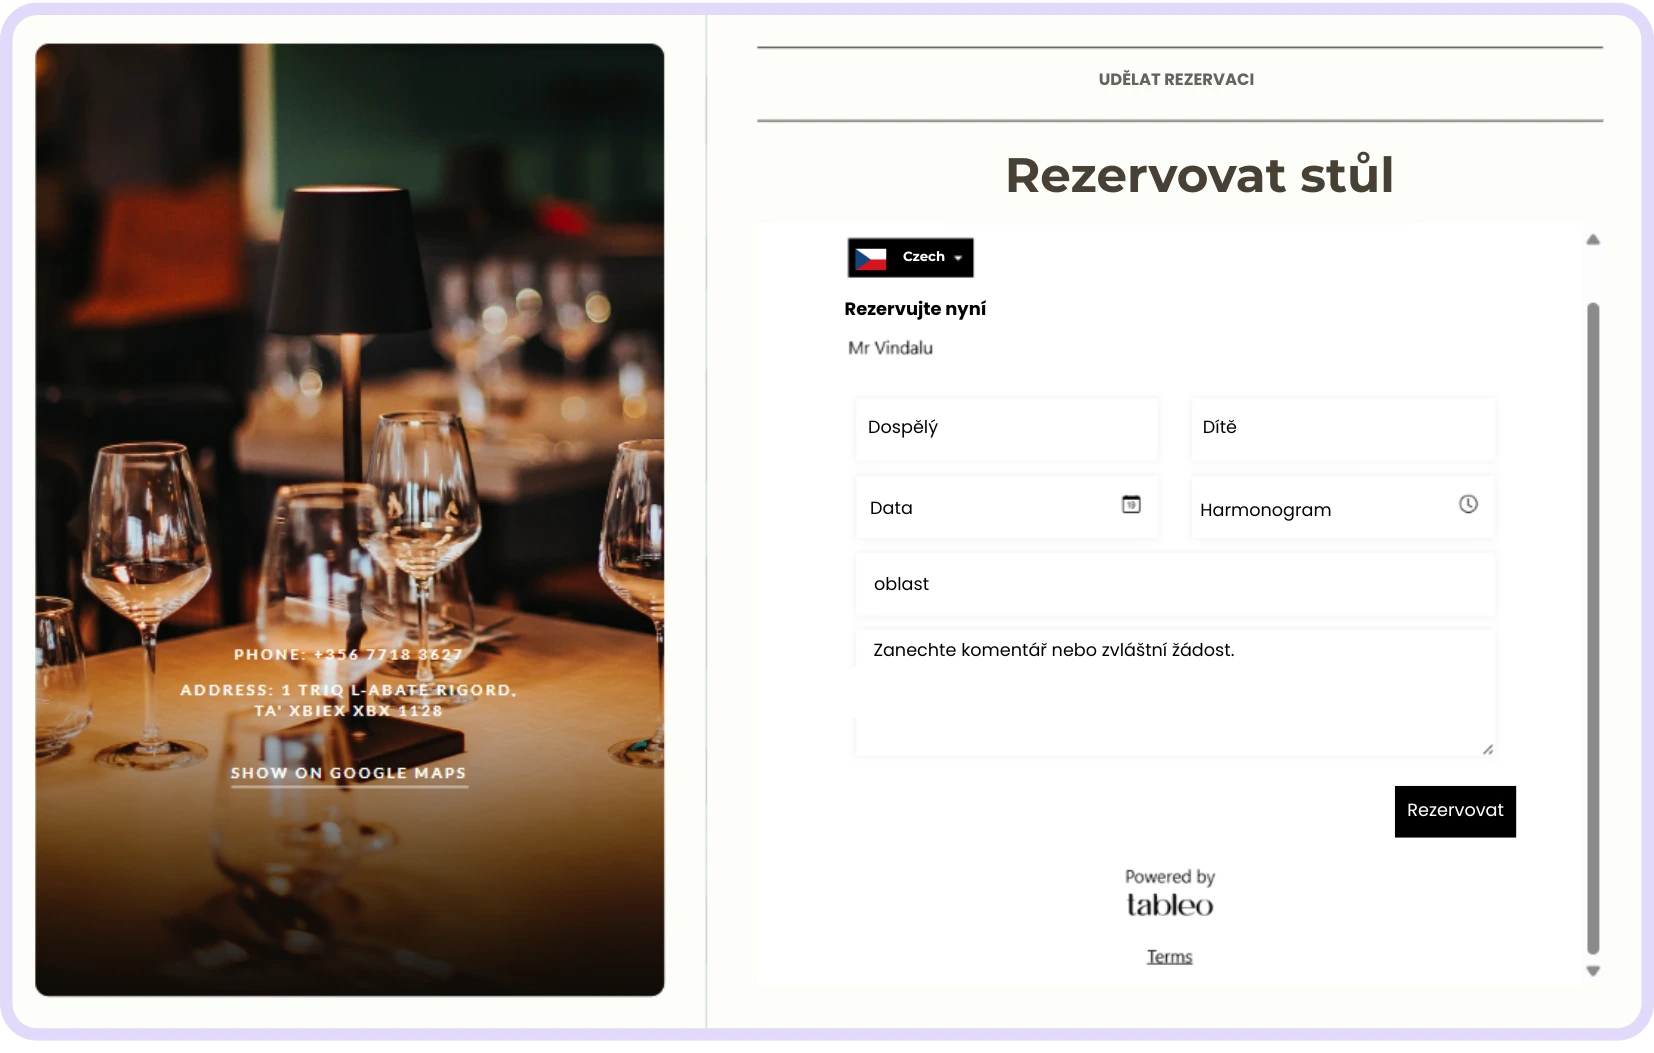The height and width of the screenshot is (1053, 1654).
Task: Select the UDĚLAT REZERVACI tab
Action: point(1176,80)
